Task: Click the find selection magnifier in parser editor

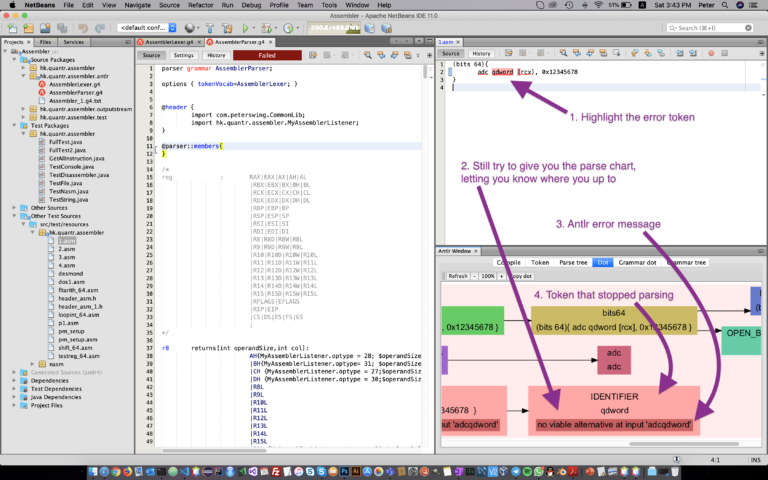Action: (367, 55)
